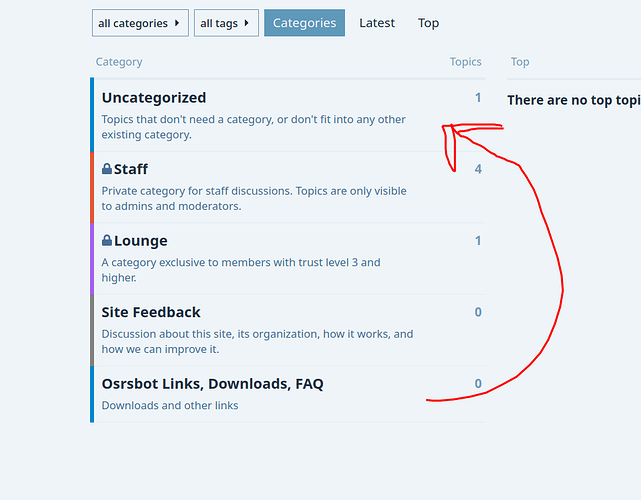Open the Site Feedback category
The image size is (641, 500).
click(151, 312)
